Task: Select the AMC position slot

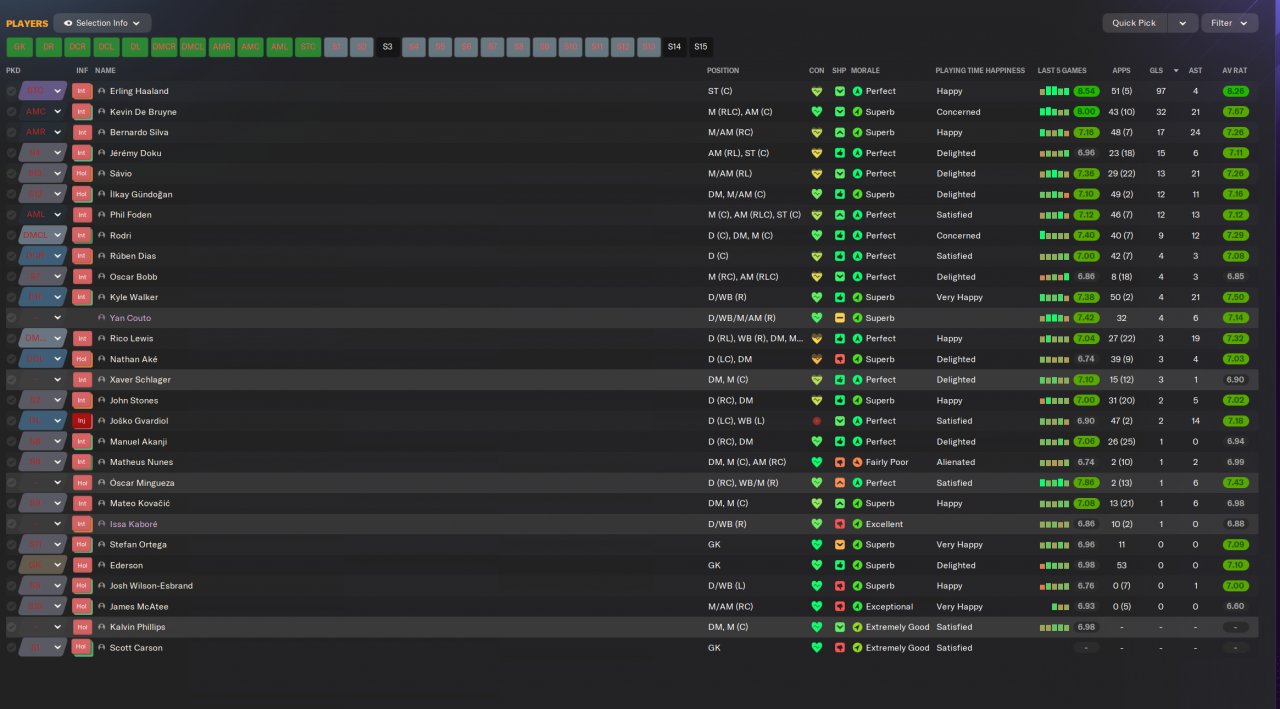Action: [x=251, y=47]
